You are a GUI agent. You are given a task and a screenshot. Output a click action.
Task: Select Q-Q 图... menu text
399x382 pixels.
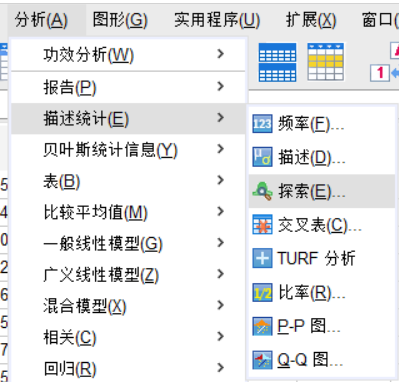pos(310,360)
